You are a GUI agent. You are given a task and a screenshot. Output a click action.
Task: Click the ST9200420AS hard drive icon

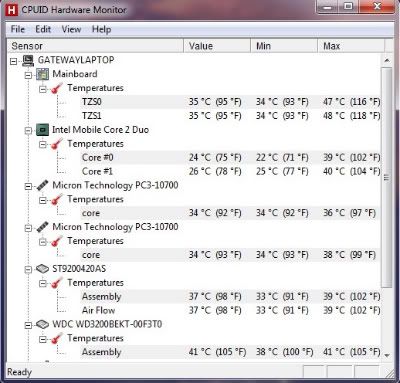tap(42, 269)
